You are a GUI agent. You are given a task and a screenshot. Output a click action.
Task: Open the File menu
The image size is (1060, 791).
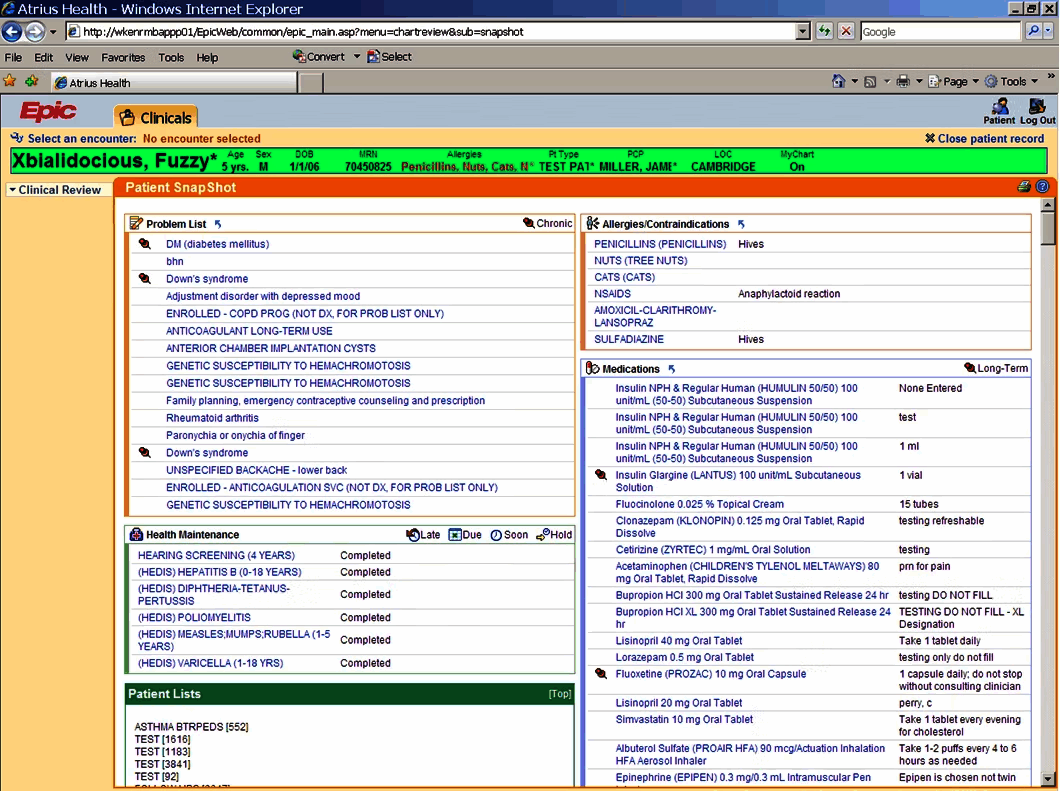13,57
